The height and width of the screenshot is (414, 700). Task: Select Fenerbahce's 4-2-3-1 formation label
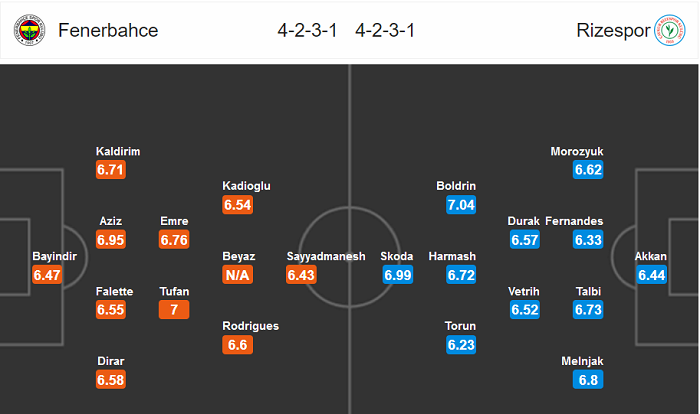pyautogui.click(x=308, y=30)
